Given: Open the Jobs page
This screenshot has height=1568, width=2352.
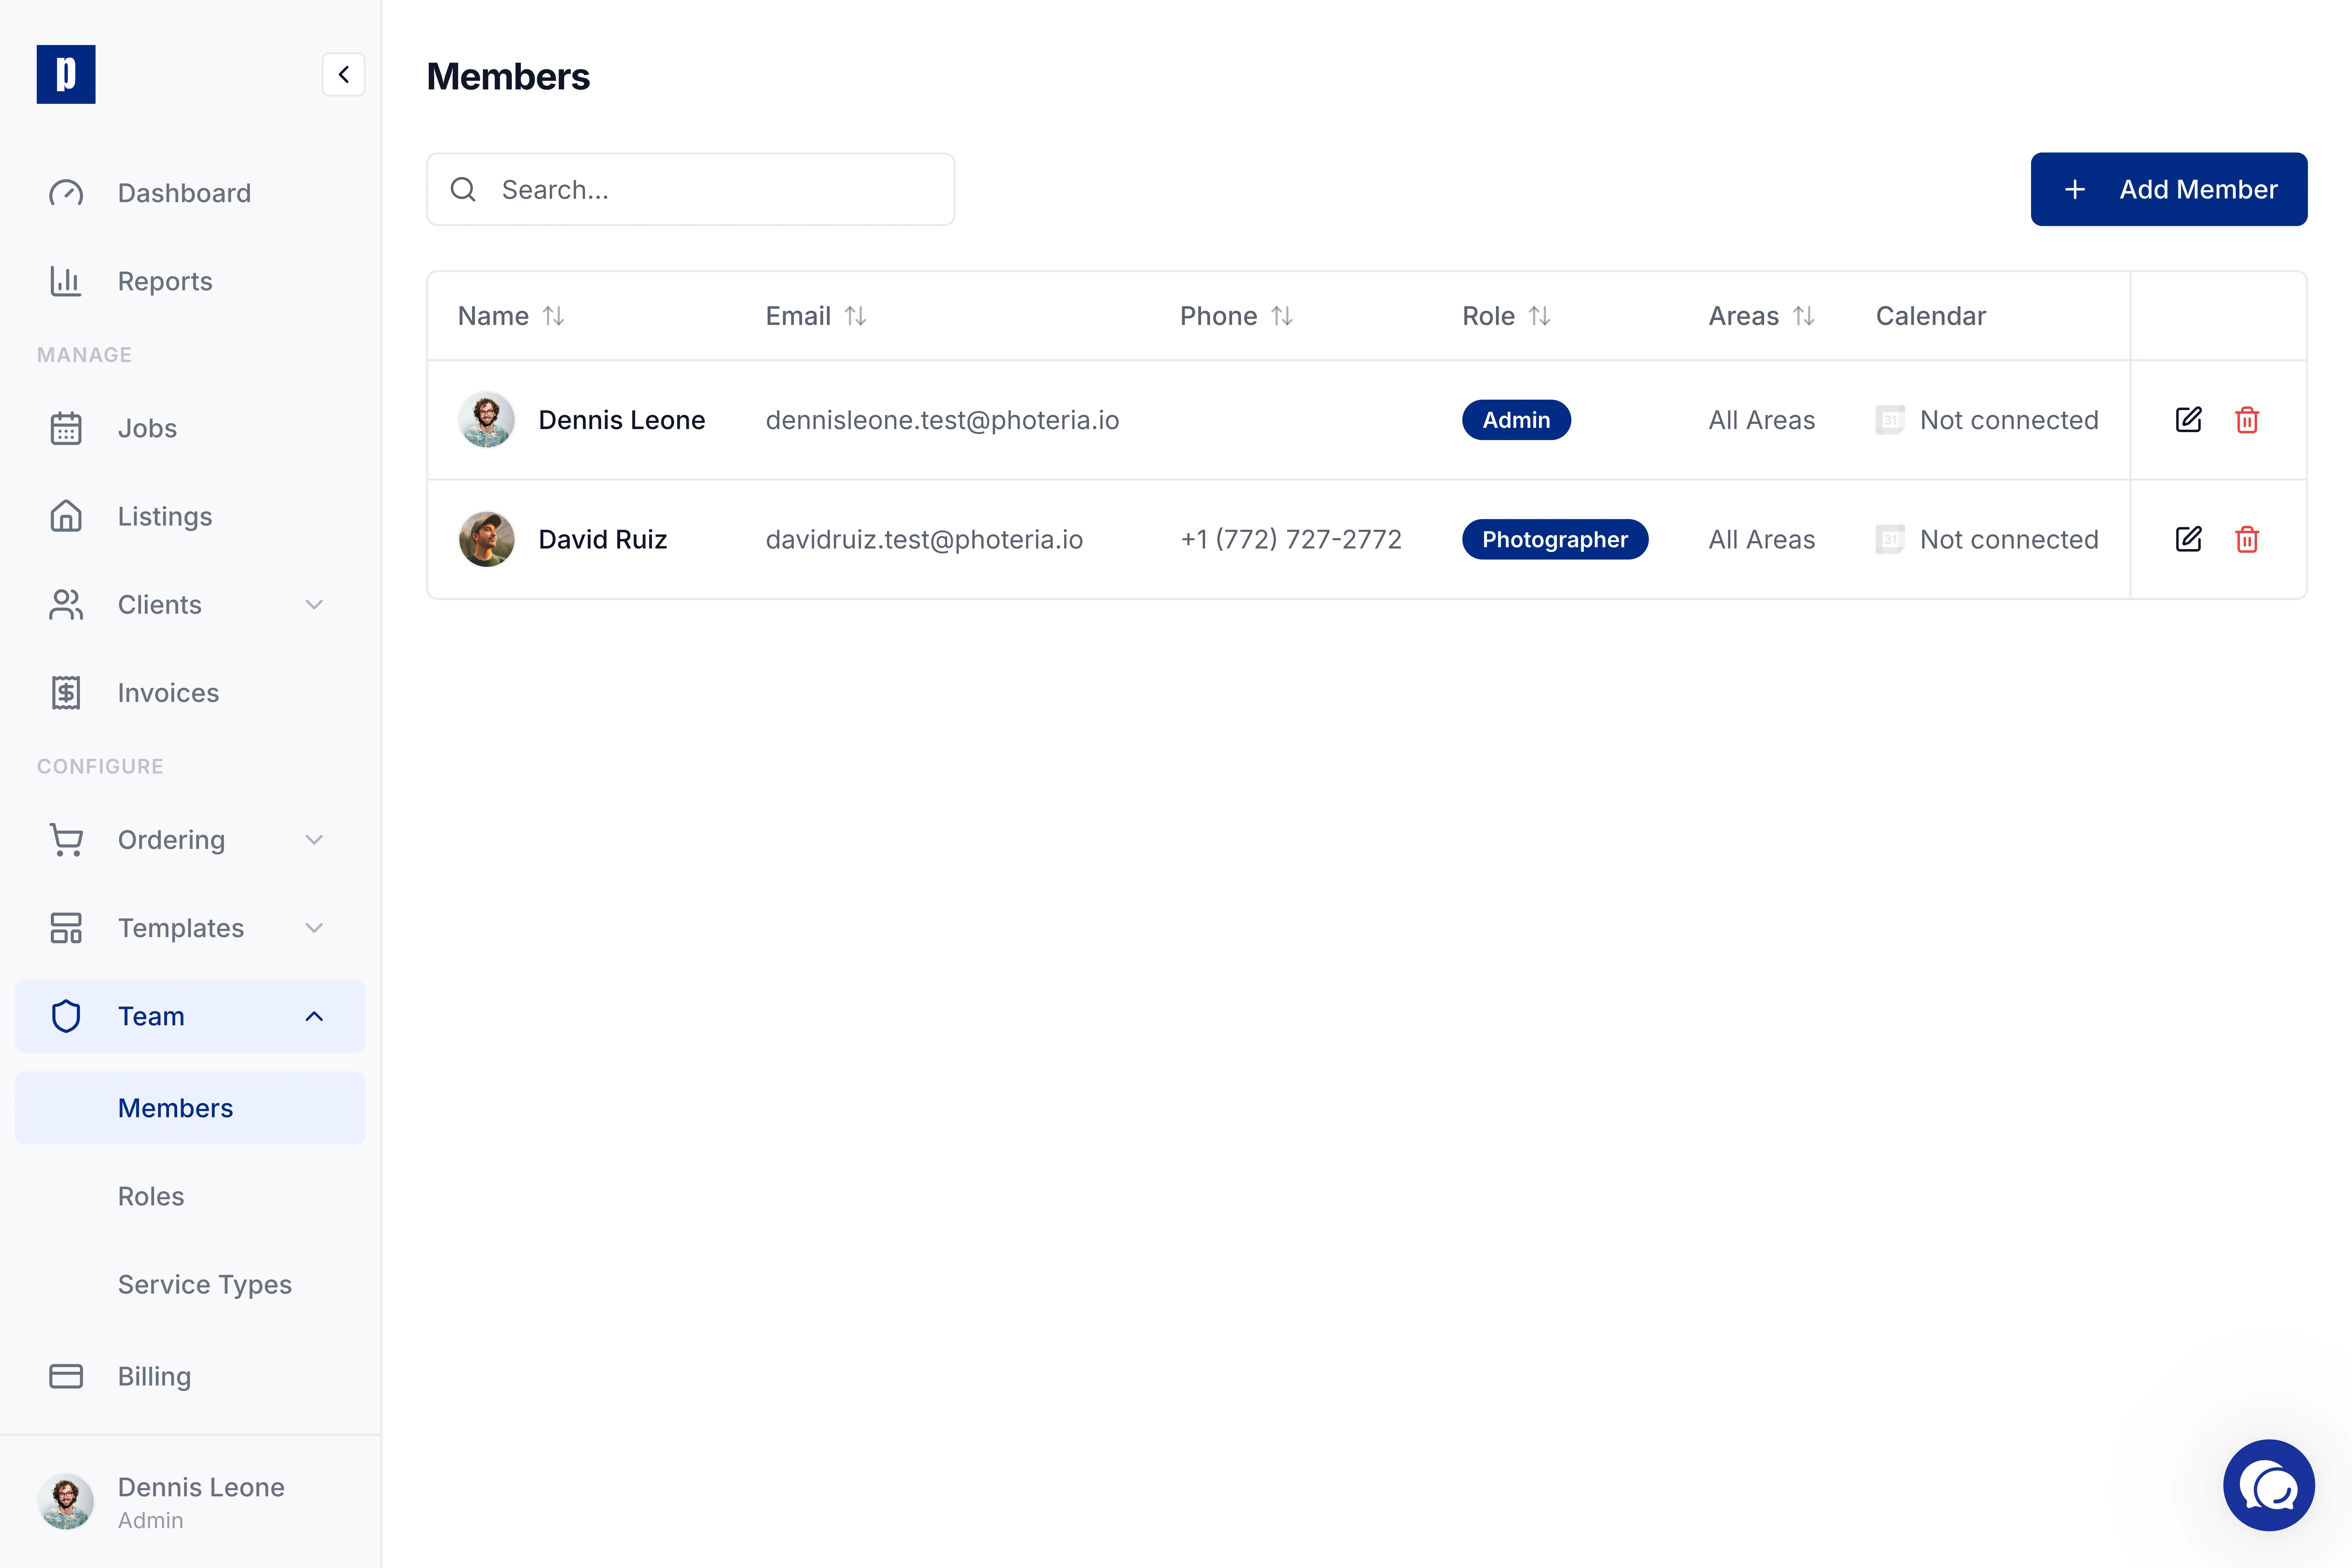Looking at the screenshot, I should [x=190, y=428].
